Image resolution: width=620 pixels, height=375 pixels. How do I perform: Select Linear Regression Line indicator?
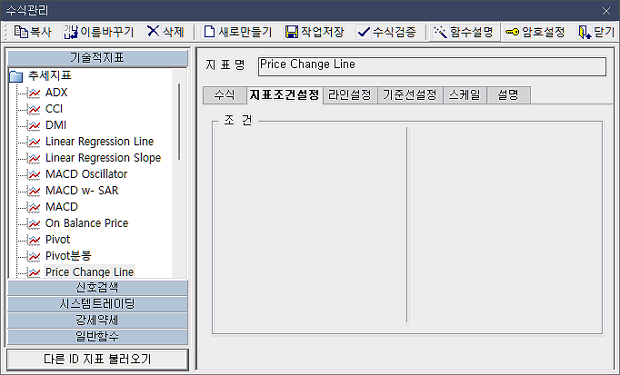point(99,142)
